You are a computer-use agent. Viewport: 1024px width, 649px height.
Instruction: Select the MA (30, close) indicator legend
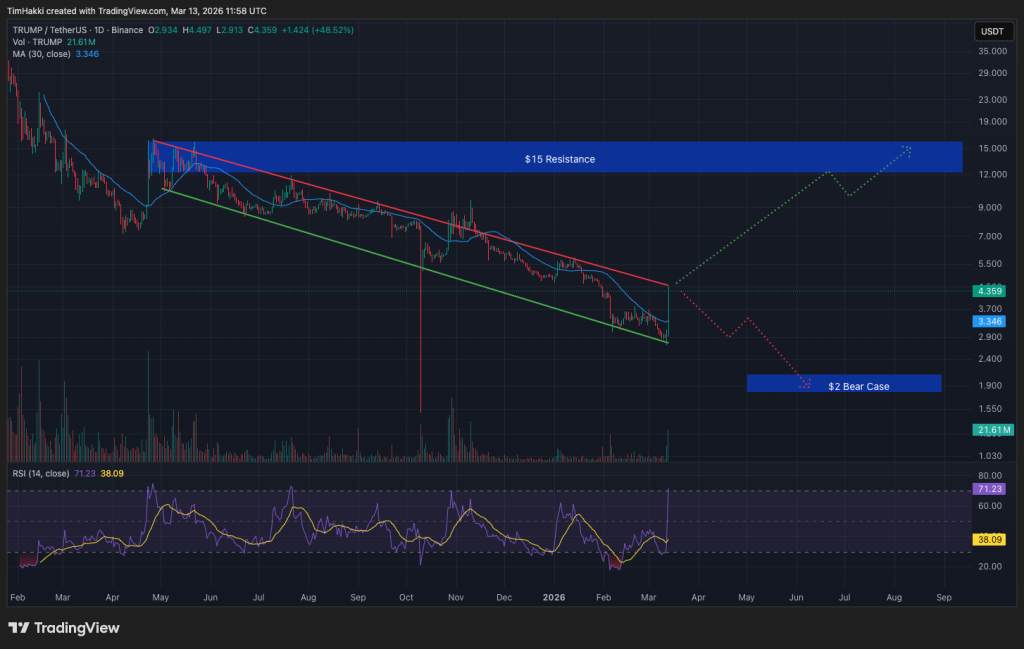click(x=40, y=54)
